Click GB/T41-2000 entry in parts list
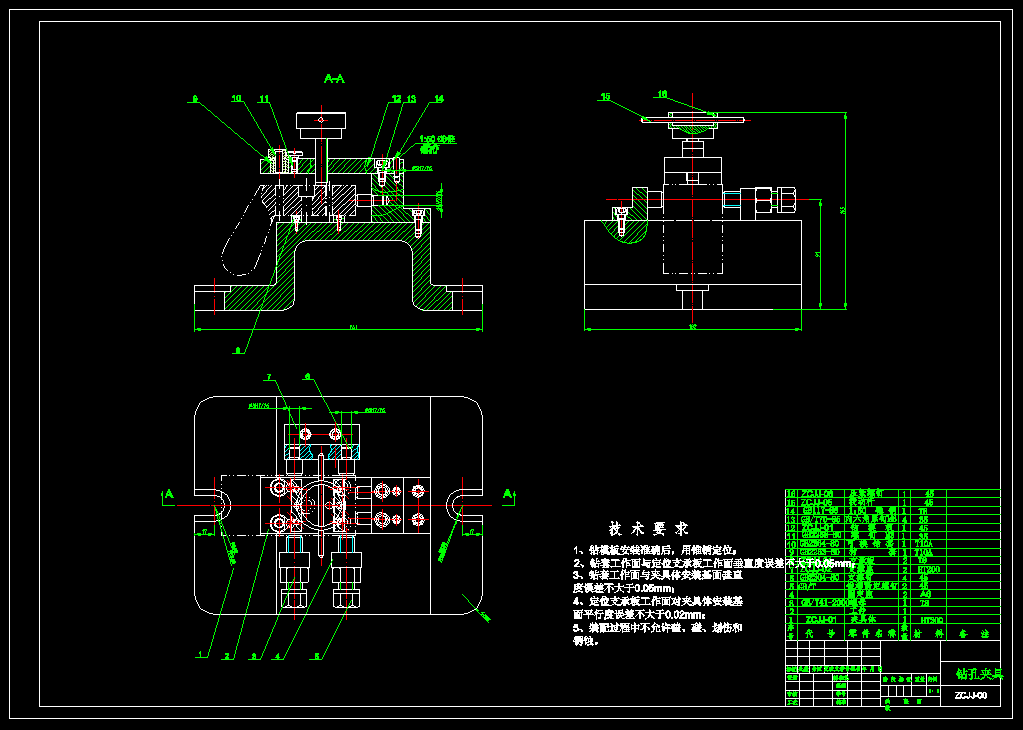This screenshot has width=1023, height=730. (824, 603)
